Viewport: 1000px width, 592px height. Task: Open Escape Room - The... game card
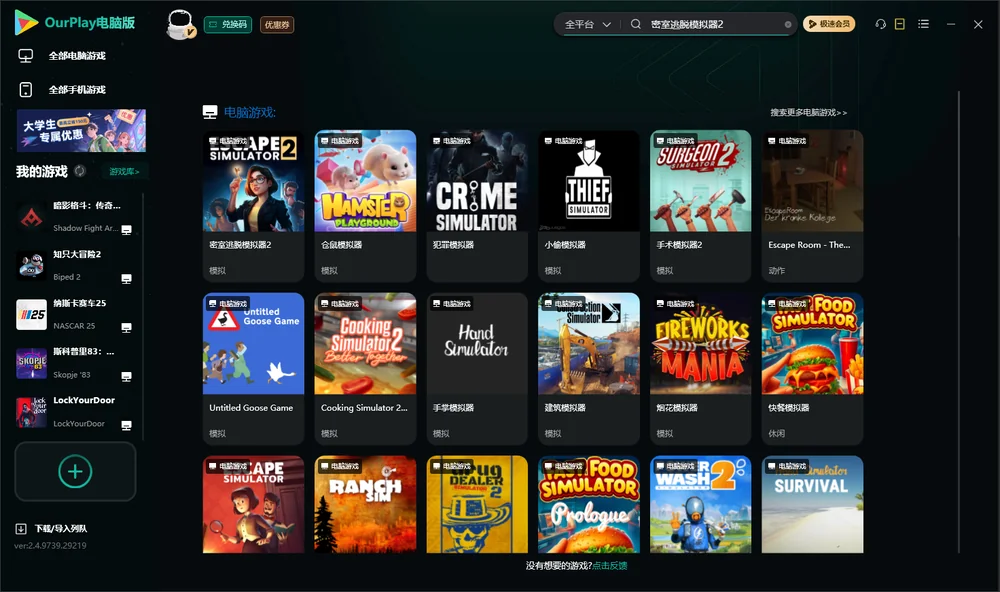[x=812, y=206]
